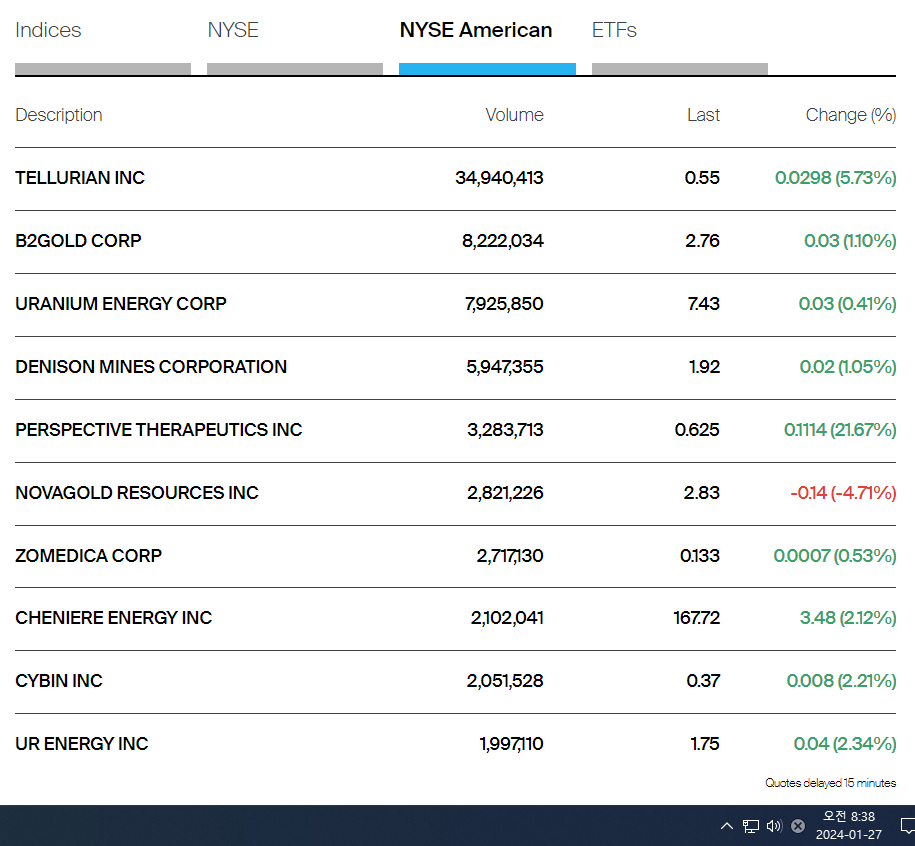Click Cheniere change 3.48 (2.12%)
This screenshot has width=915, height=846.
[848, 618]
